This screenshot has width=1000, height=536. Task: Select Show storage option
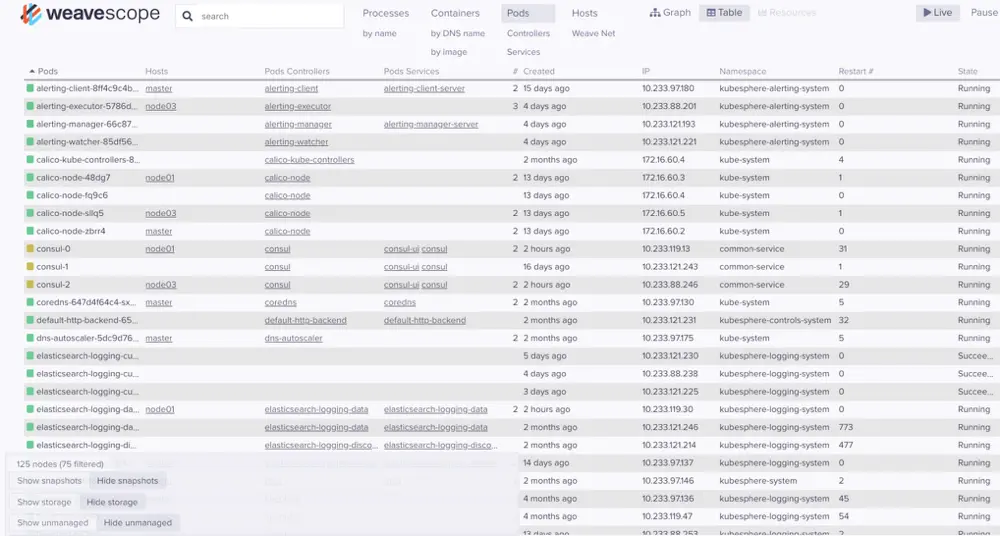44,502
